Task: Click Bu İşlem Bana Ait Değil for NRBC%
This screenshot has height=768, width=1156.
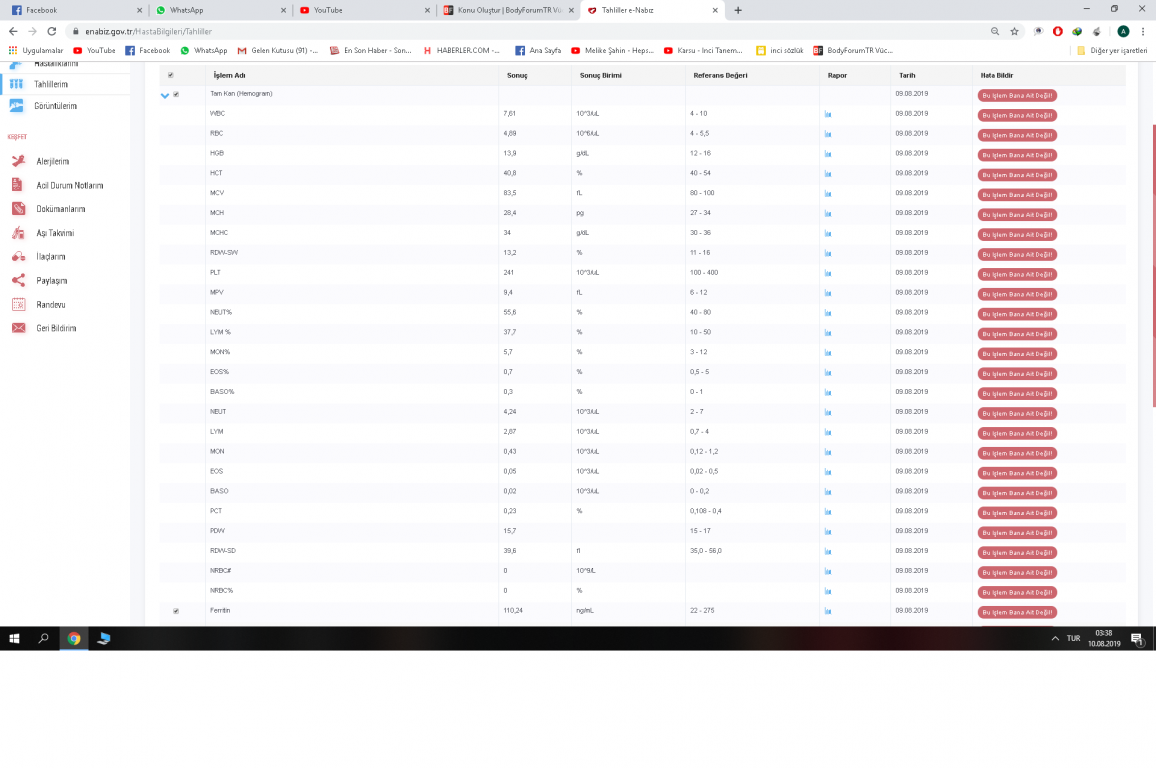Action: click(x=1017, y=593)
